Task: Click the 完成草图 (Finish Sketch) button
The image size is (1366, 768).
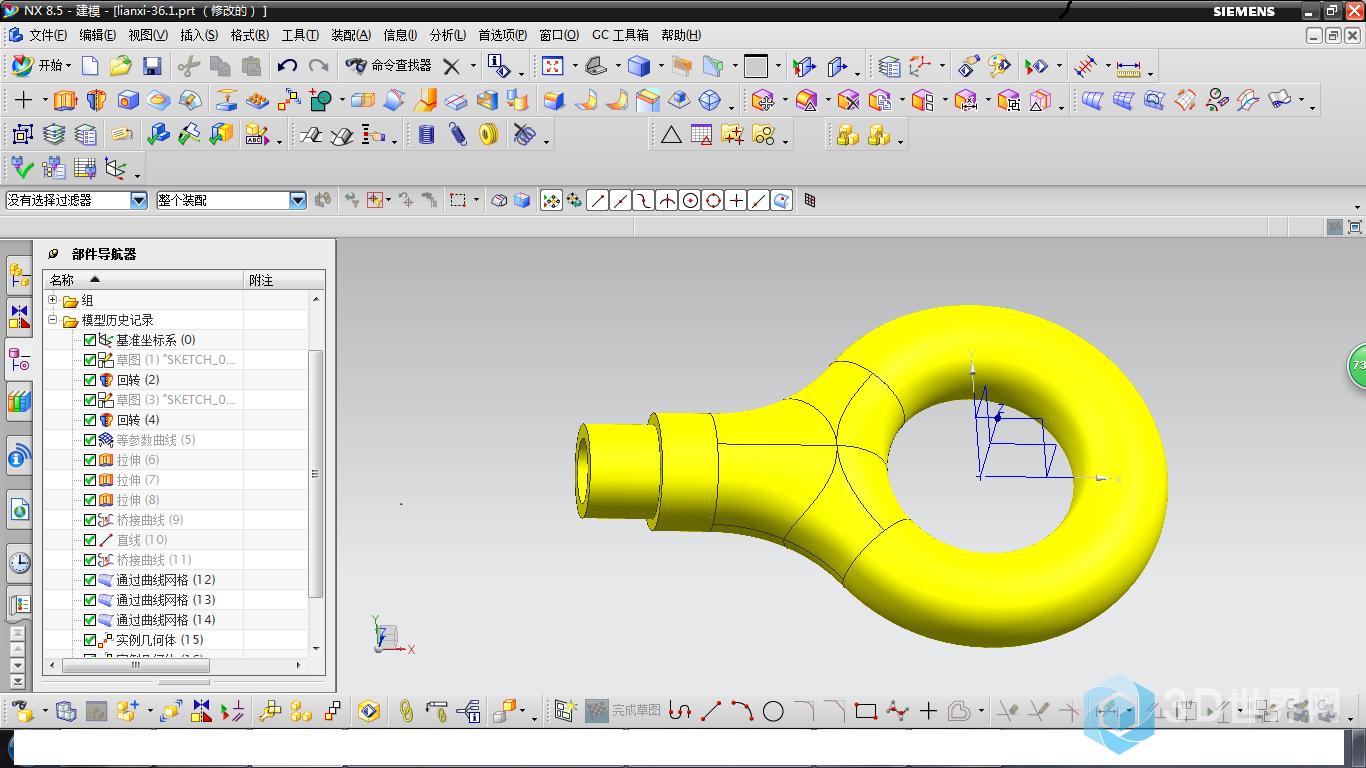Action: (x=623, y=711)
